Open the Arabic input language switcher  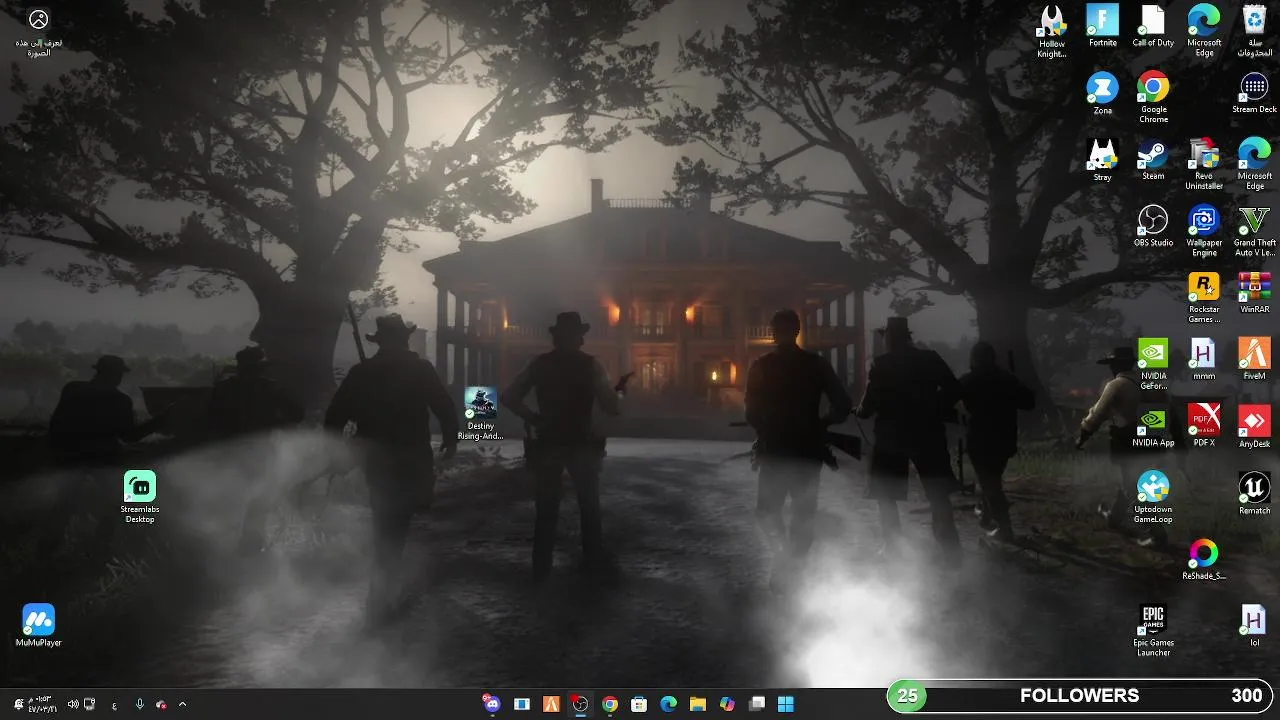coord(114,704)
